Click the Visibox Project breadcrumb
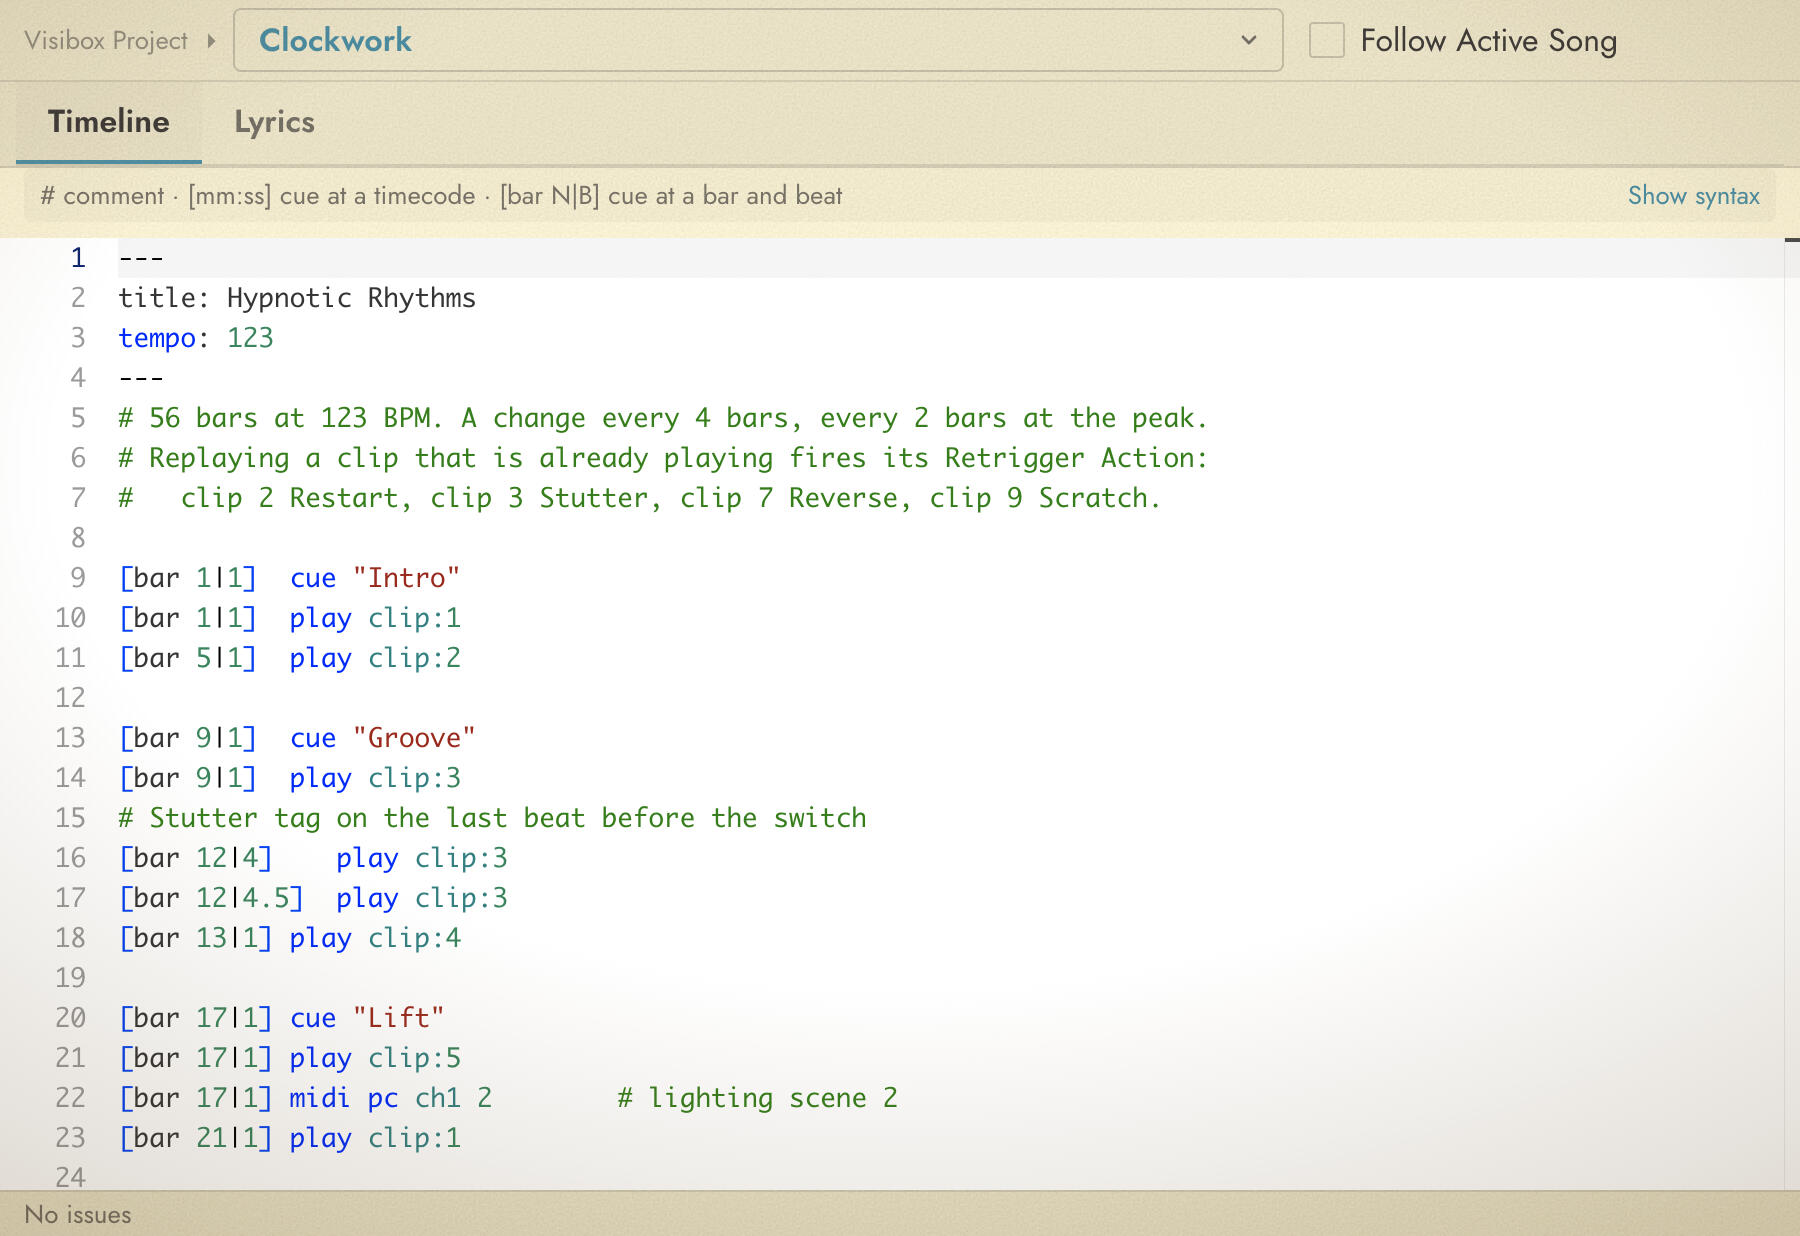 [106, 41]
